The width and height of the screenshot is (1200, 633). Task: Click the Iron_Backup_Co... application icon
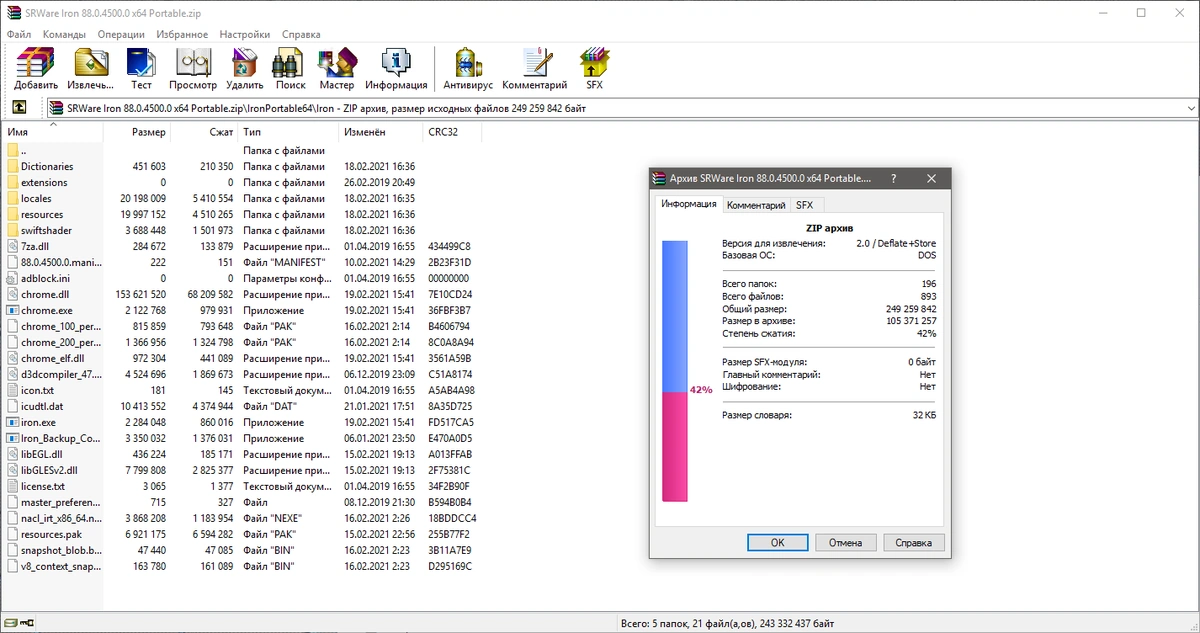pos(12,438)
